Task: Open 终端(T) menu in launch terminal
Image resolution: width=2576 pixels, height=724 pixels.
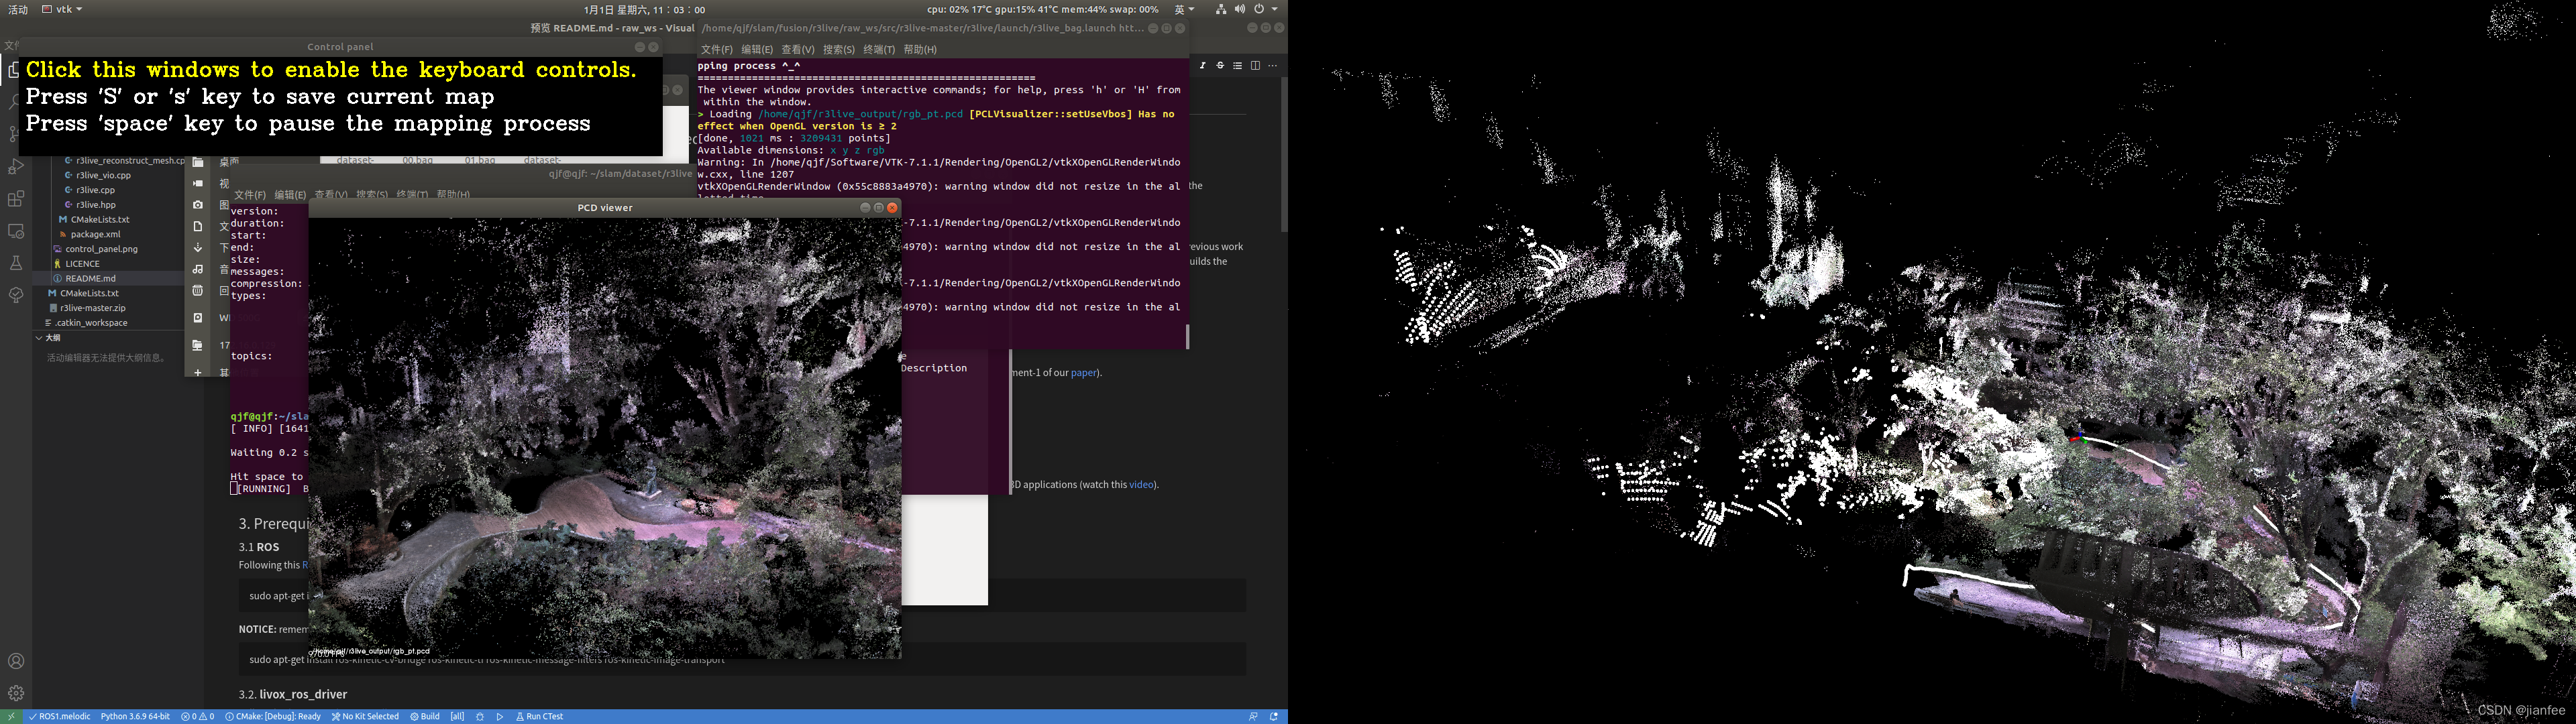Action: (879, 49)
